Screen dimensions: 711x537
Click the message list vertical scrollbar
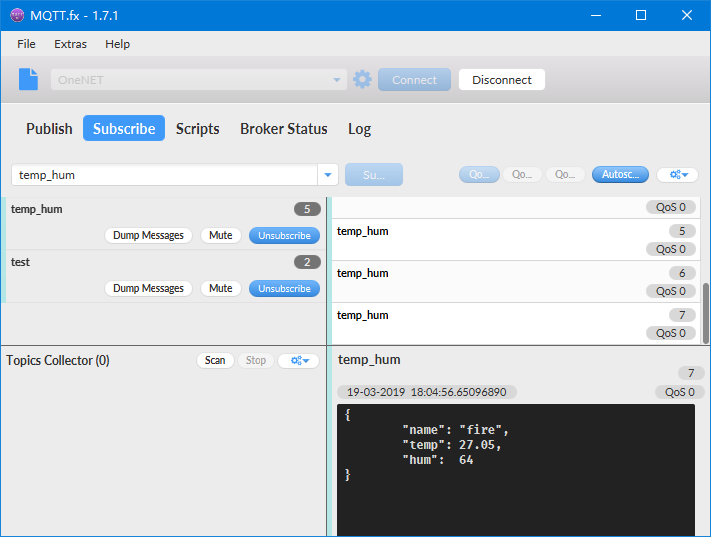(x=706, y=313)
